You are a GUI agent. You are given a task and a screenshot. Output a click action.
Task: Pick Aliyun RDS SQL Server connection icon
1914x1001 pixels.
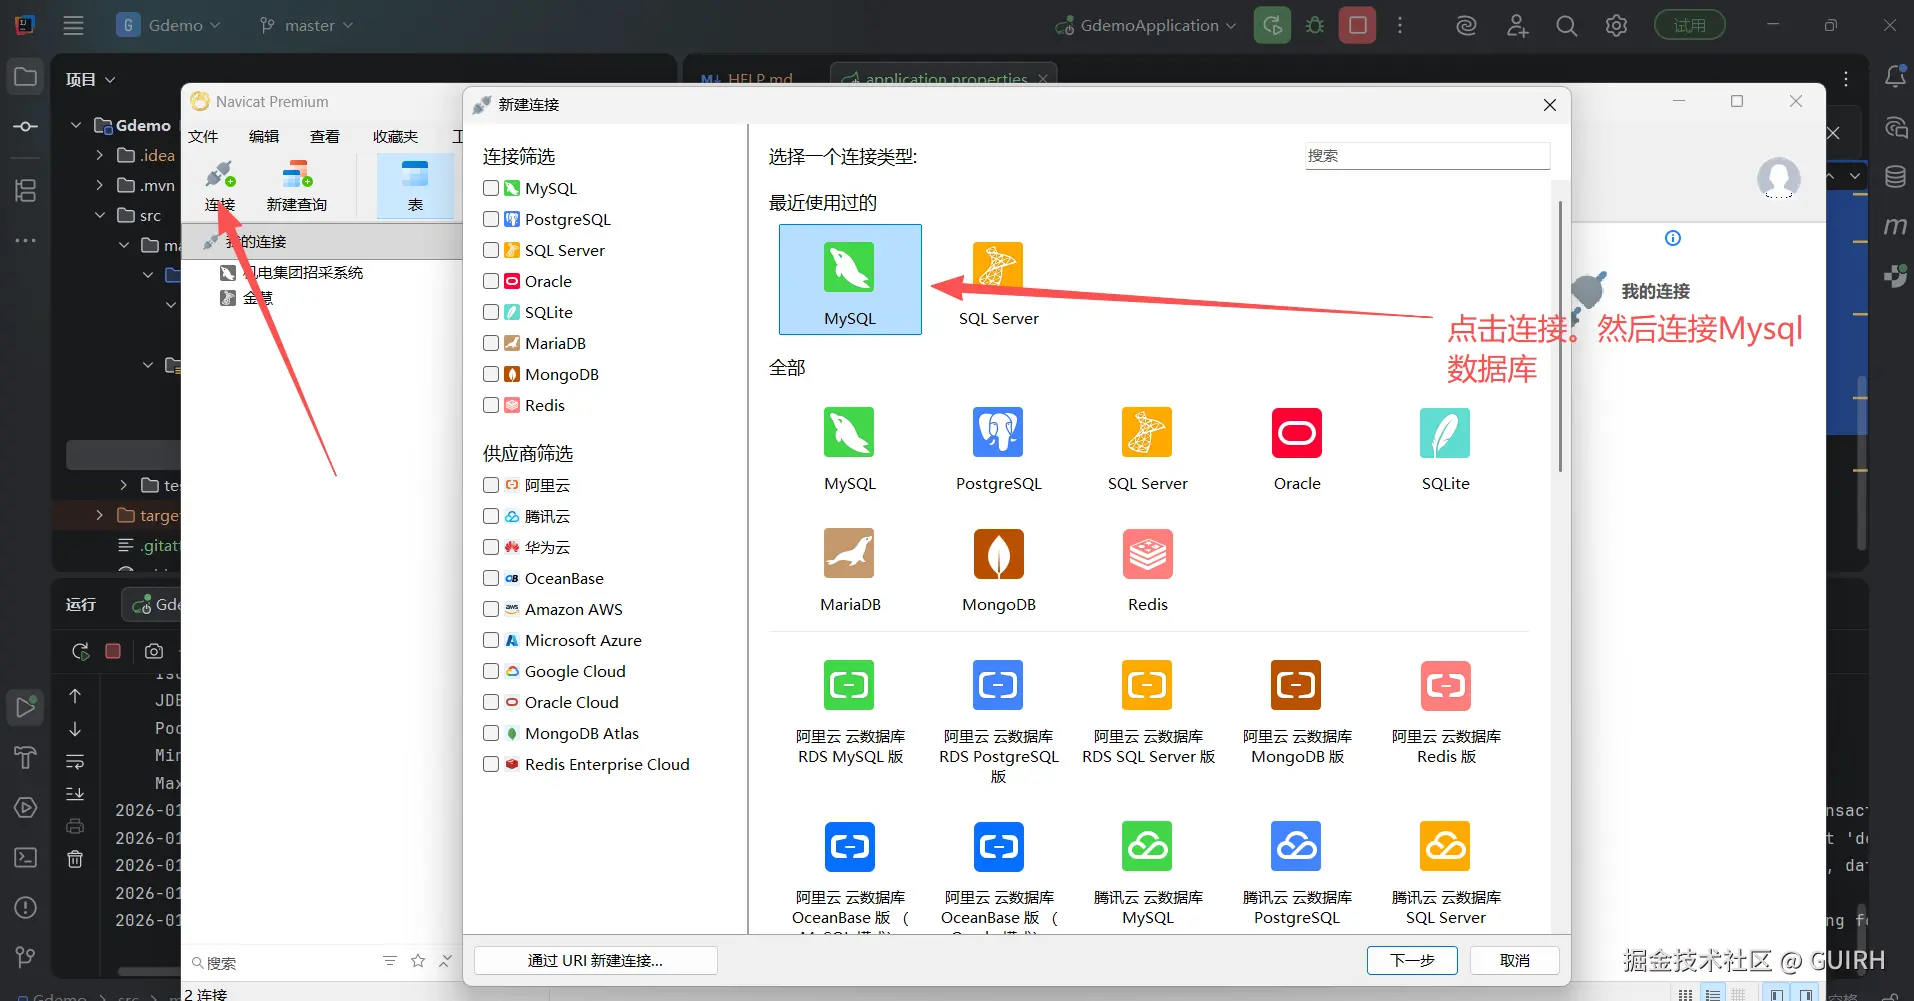[x=1147, y=685]
